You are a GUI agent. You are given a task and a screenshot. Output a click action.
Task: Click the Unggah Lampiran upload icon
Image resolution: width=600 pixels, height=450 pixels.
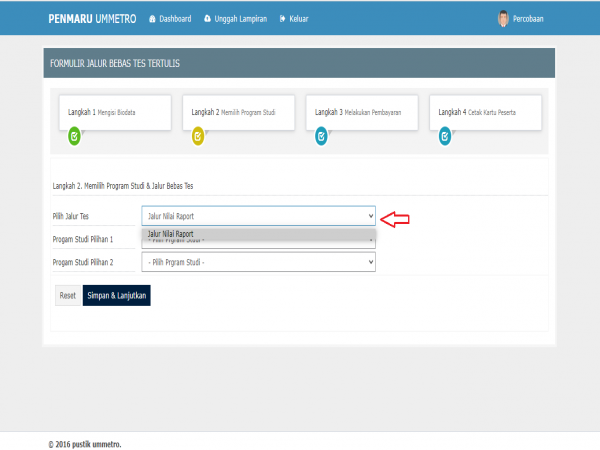(207, 19)
